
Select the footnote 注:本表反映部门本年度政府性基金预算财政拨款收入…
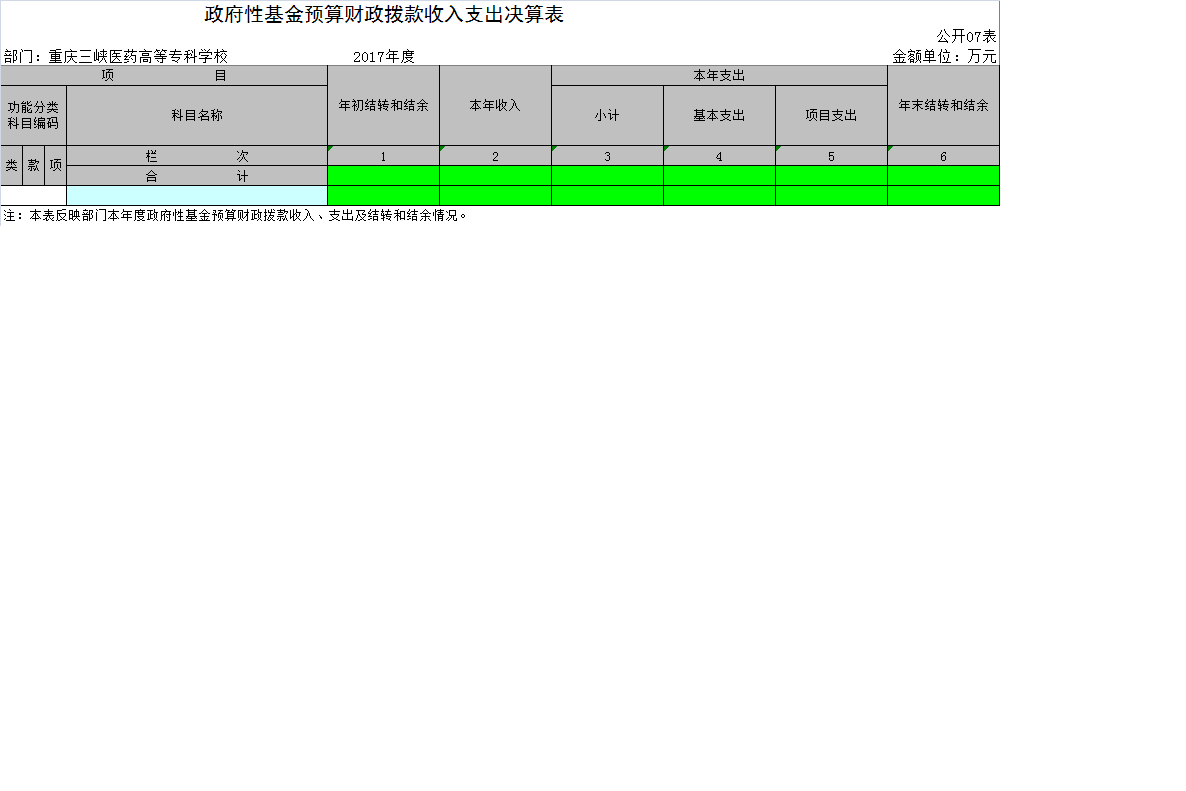[x=235, y=216]
